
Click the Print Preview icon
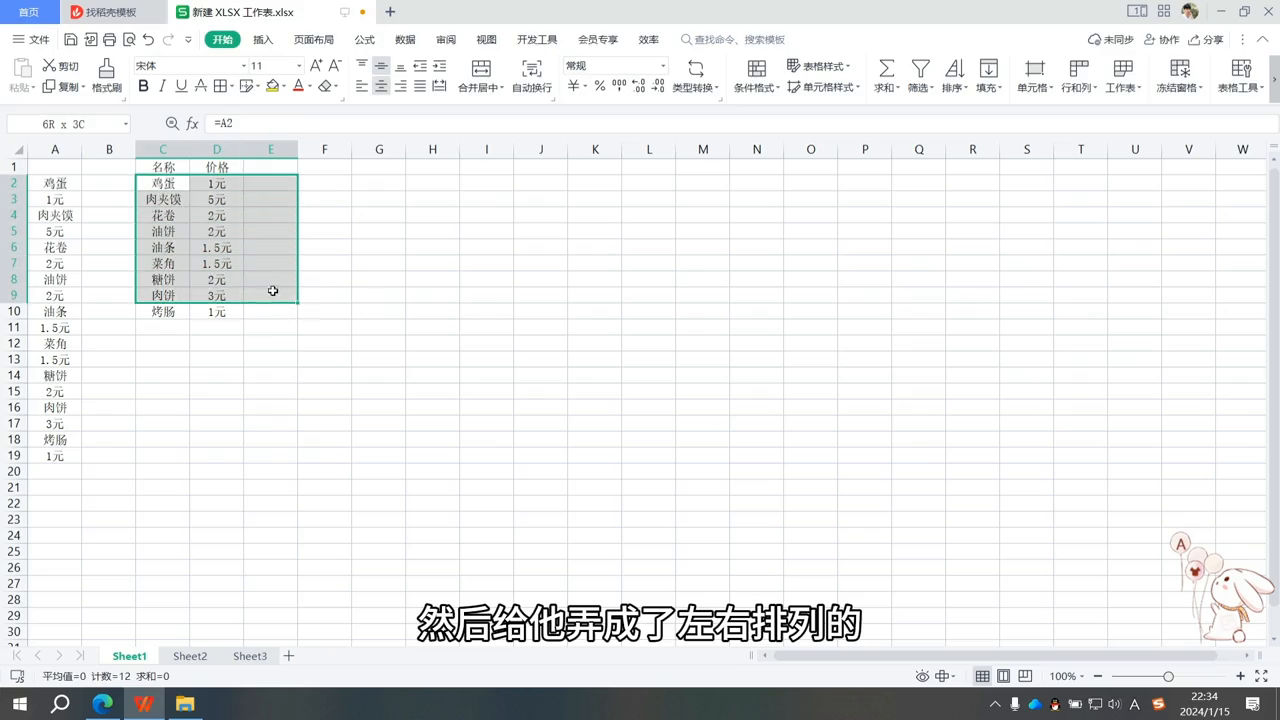(129, 40)
